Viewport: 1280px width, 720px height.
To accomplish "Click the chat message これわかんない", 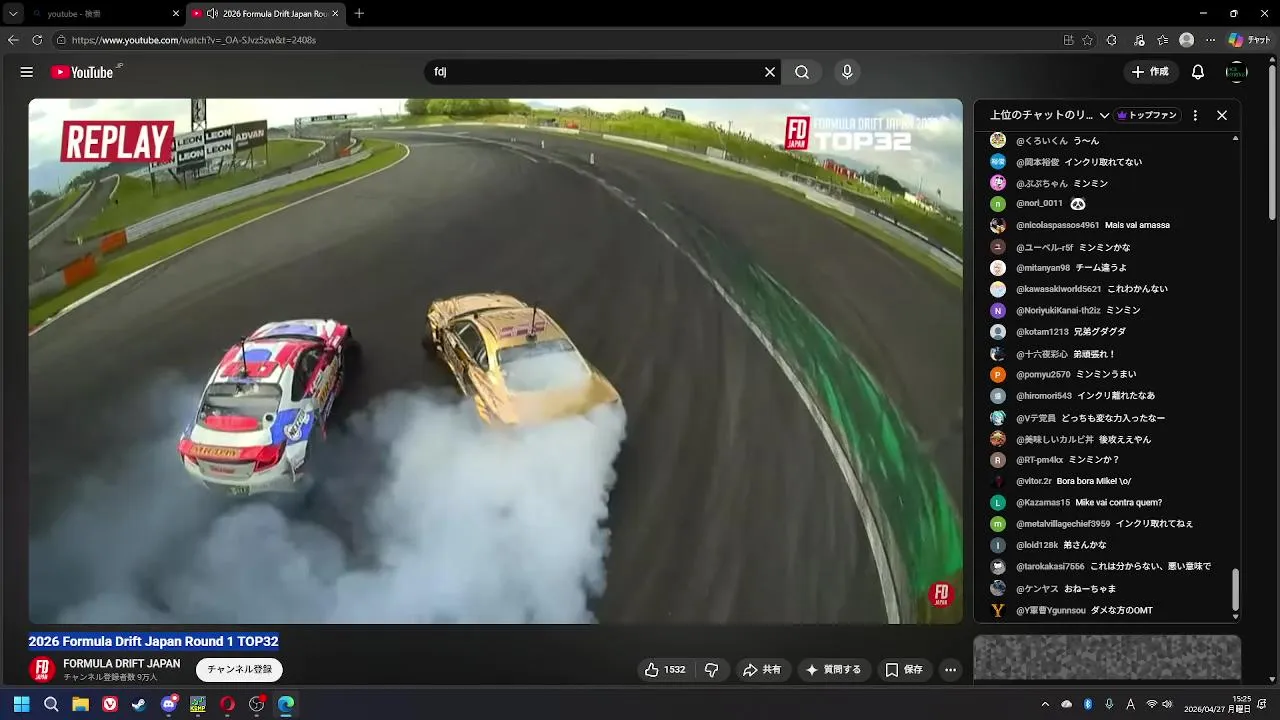I will coord(1137,289).
